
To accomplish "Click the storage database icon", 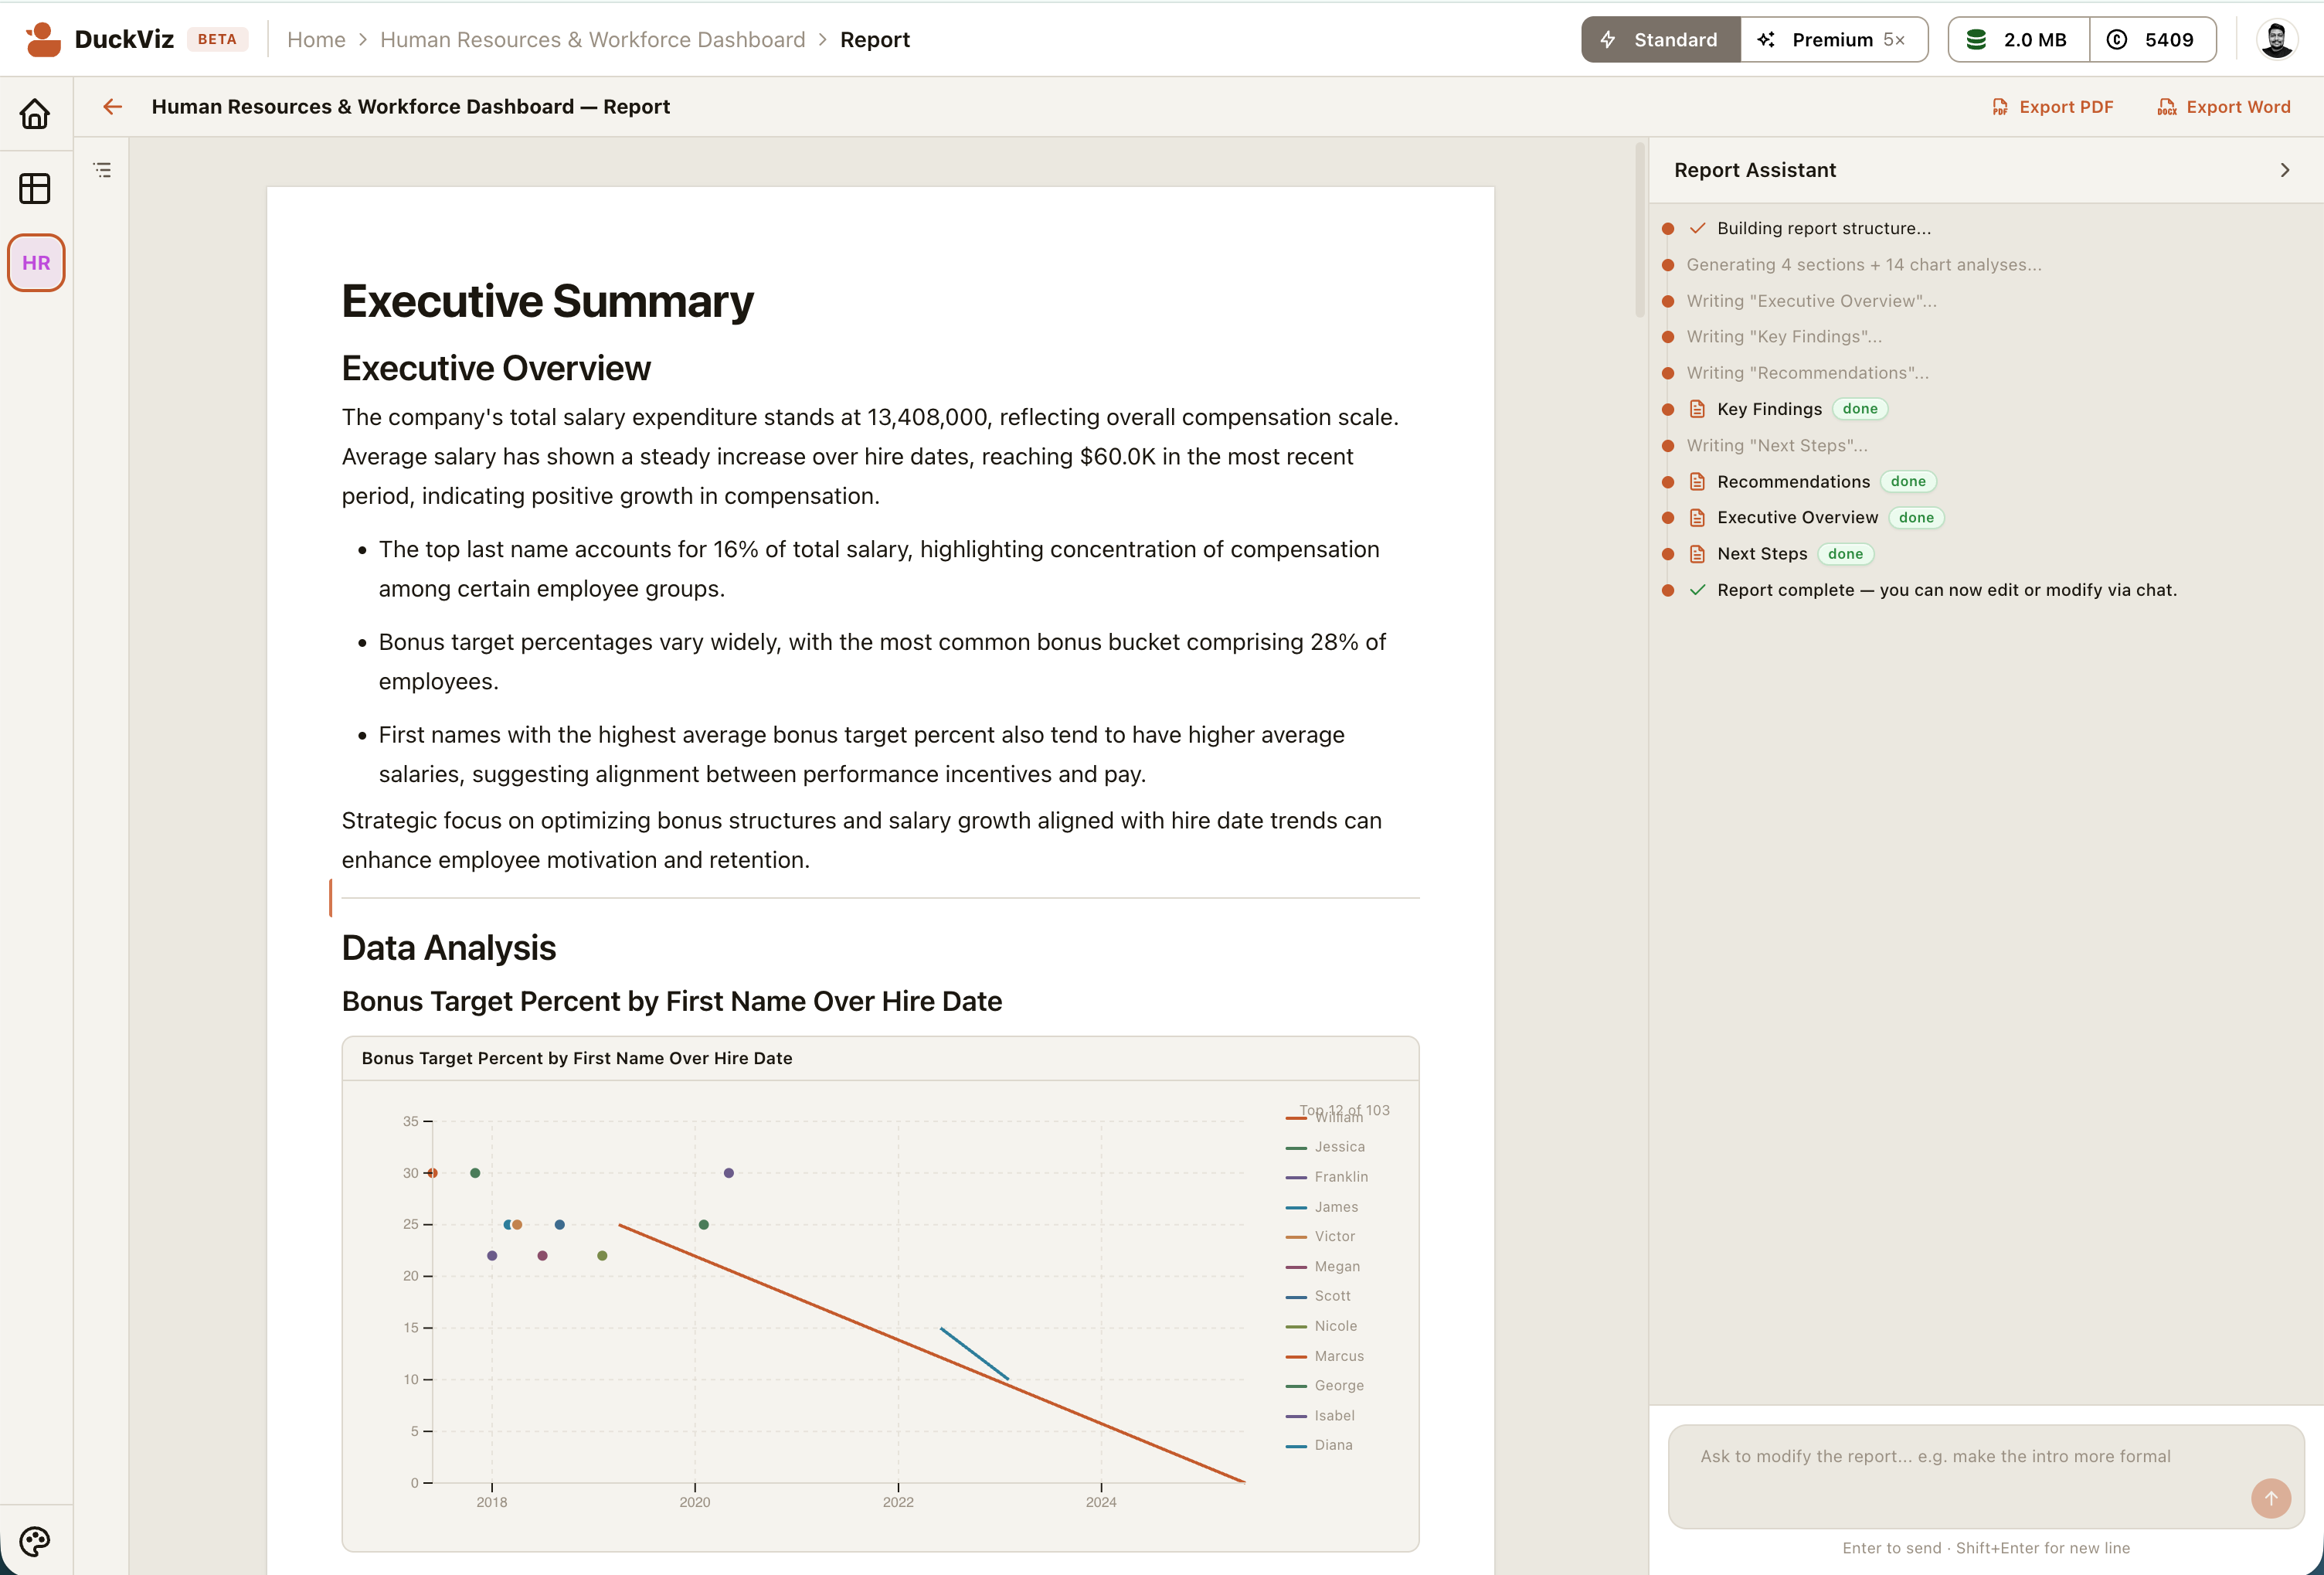I will 1976,40.
